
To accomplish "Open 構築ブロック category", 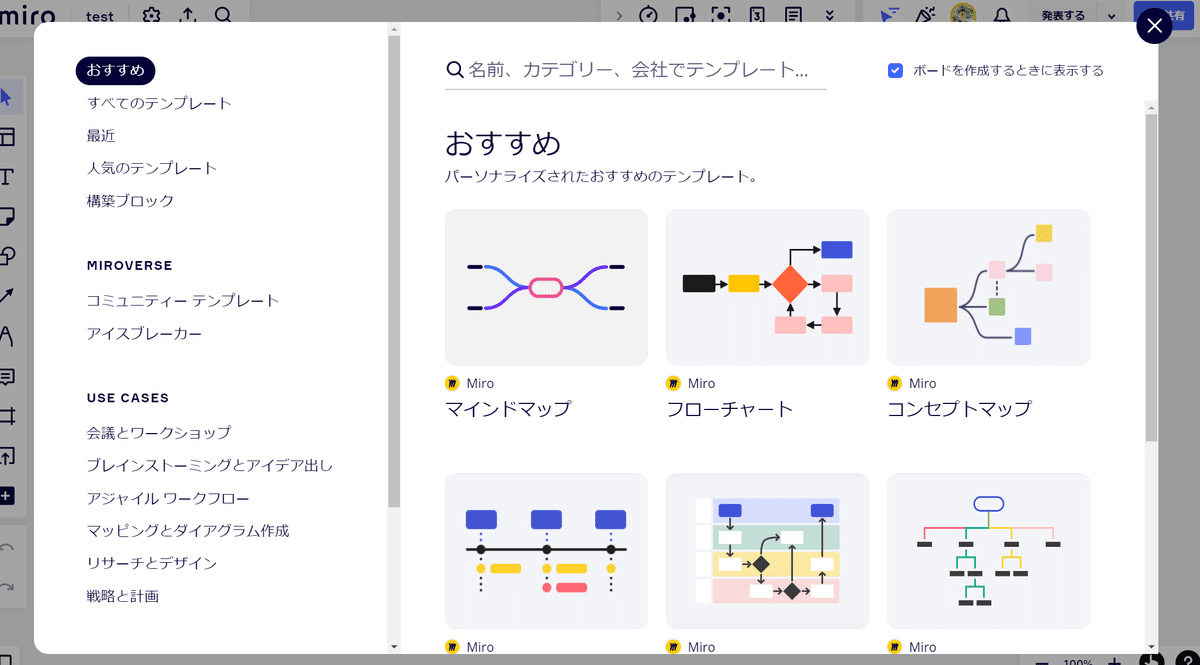I will click(130, 200).
